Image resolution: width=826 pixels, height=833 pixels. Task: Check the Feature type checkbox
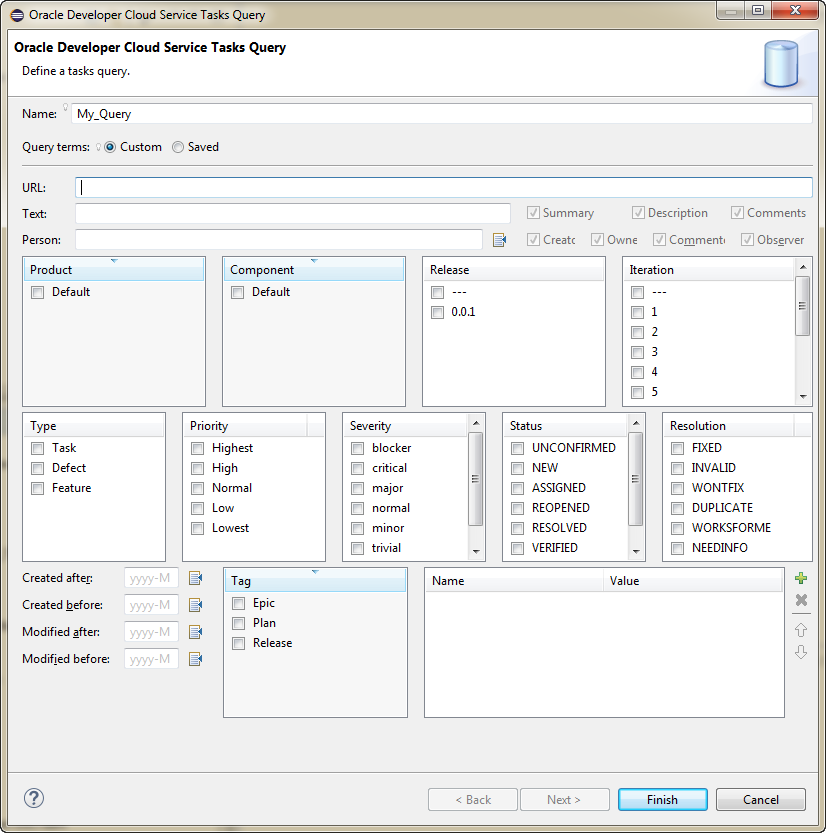[37, 488]
